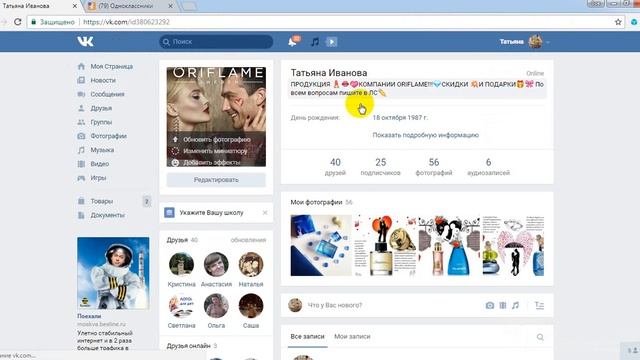Image resolution: width=640 pixels, height=360 pixels.
Task: Open Мои фотографии section header
Action: pyautogui.click(x=316, y=202)
